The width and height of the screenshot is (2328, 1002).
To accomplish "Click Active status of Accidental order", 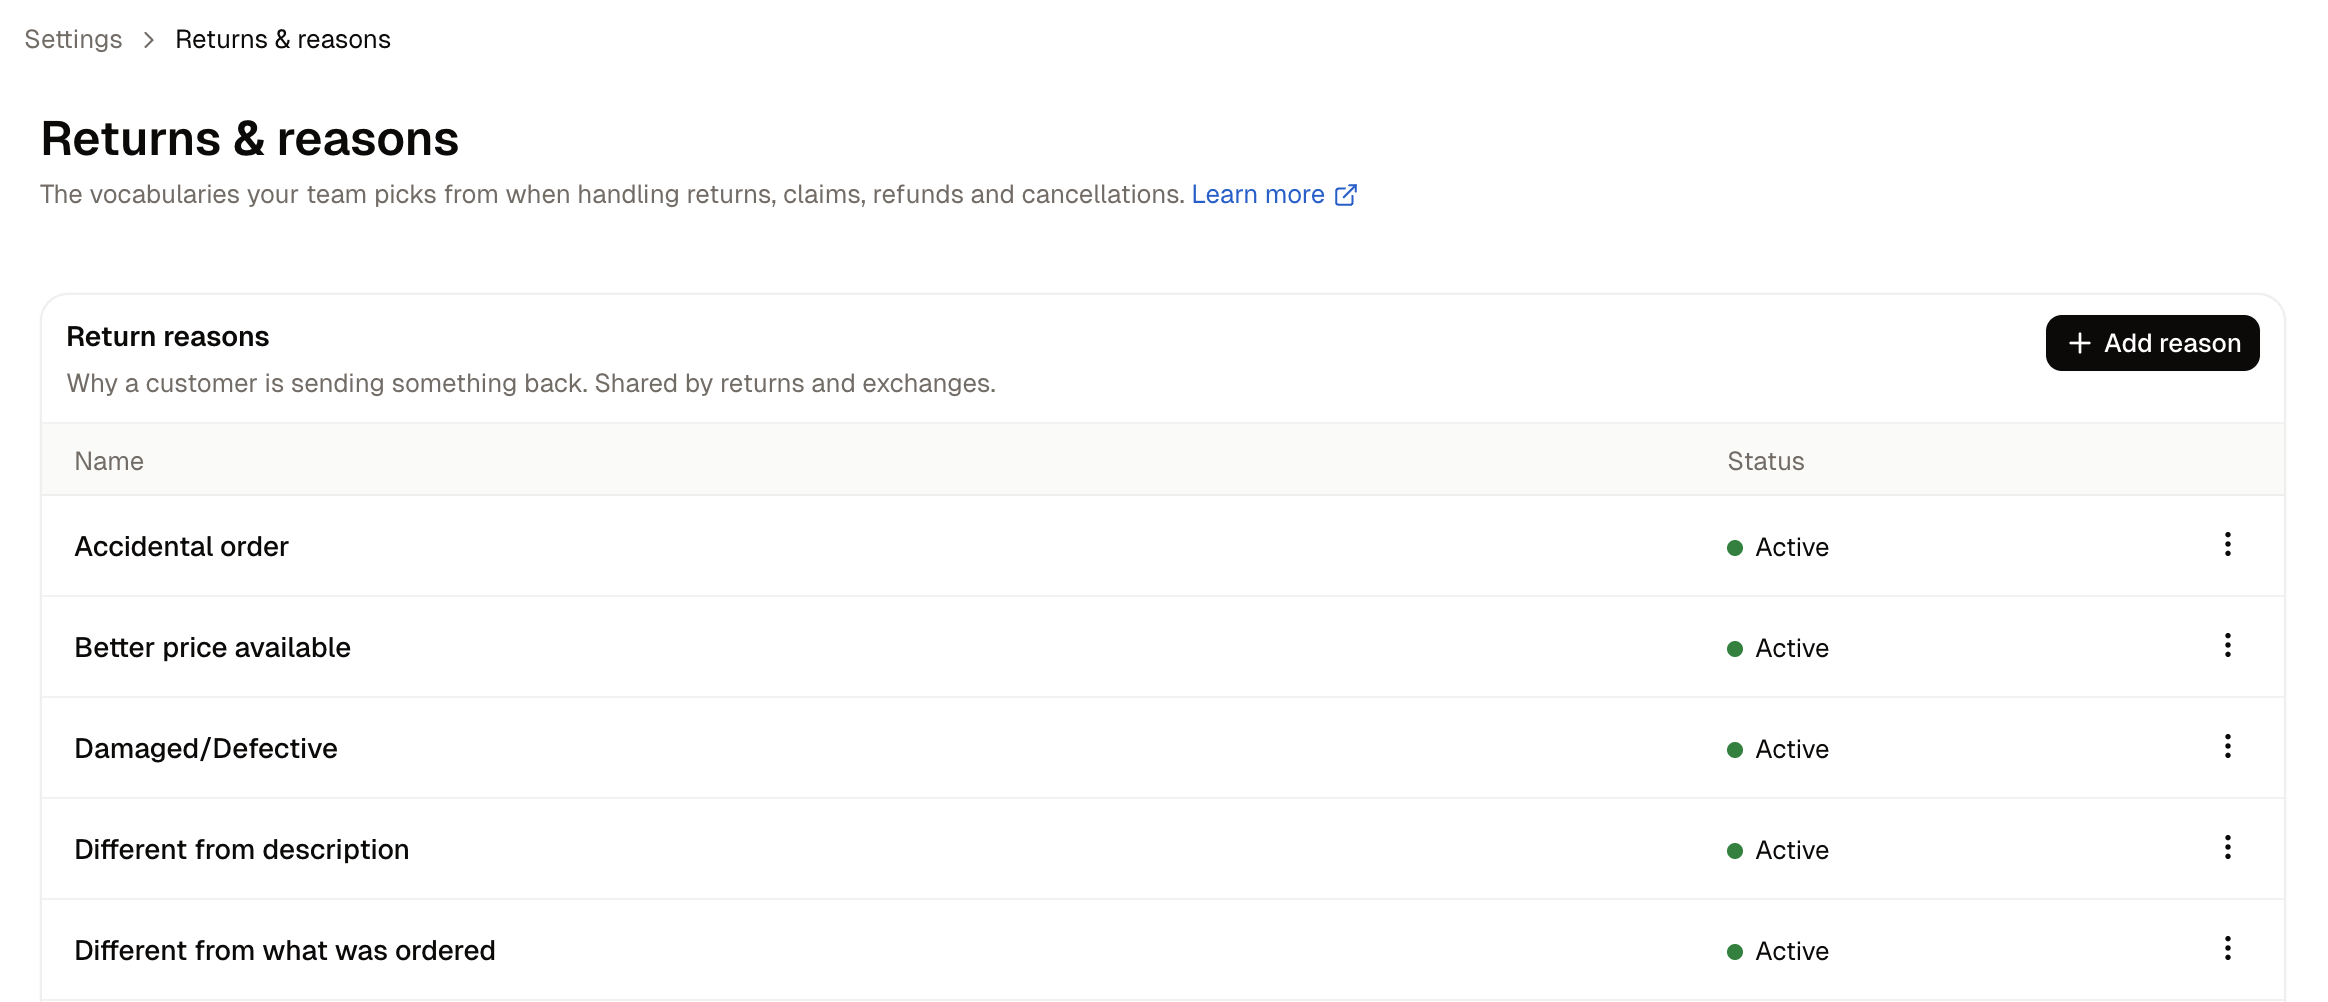I will tap(1778, 547).
